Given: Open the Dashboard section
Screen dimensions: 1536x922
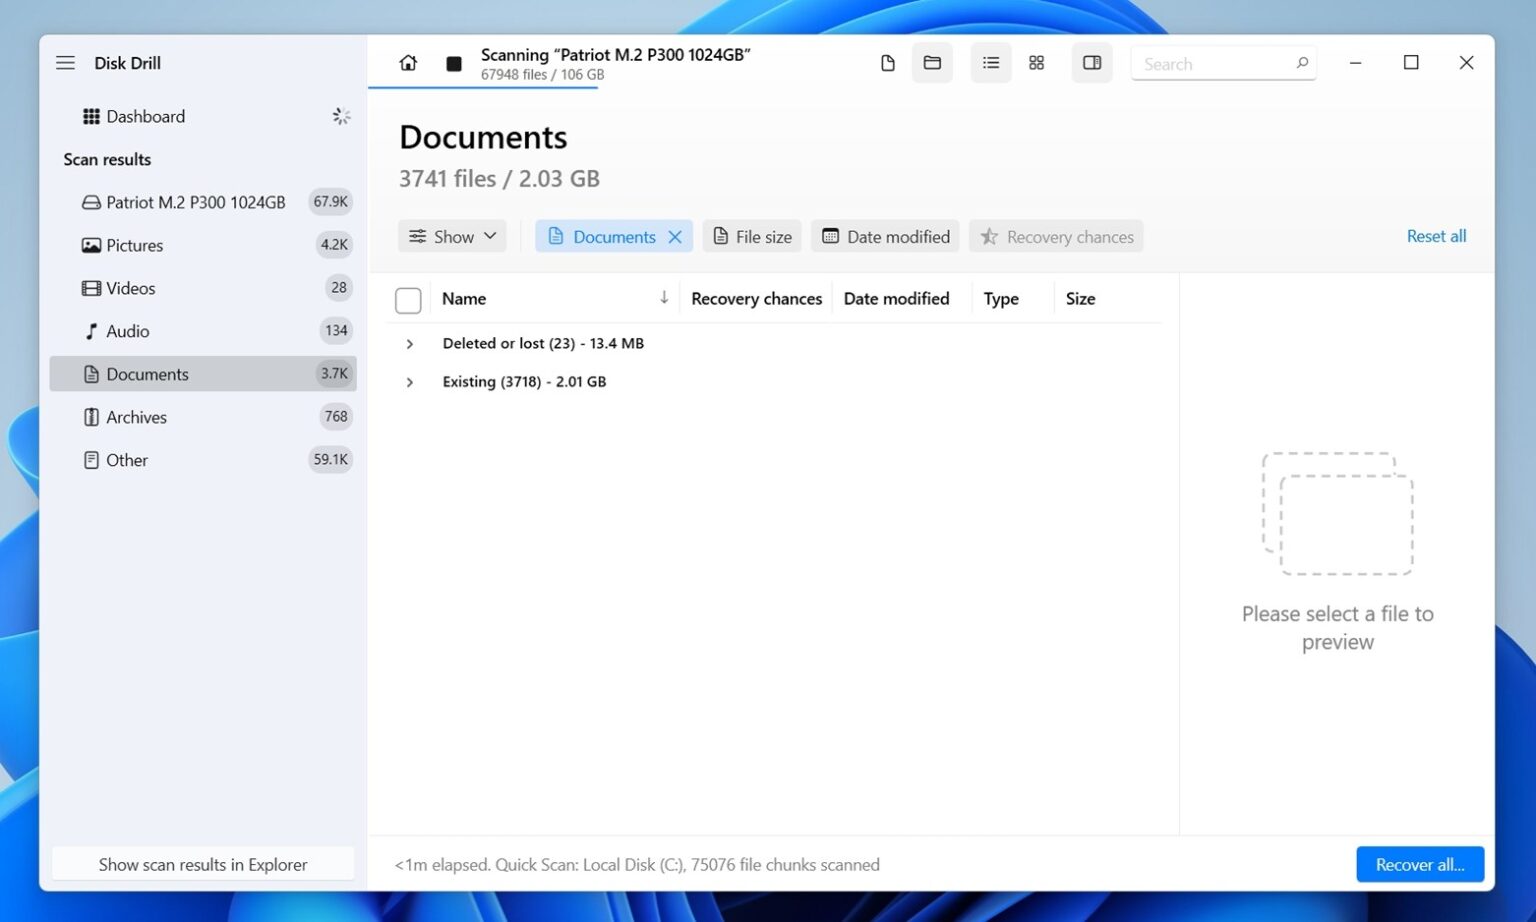Looking at the screenshot, I should click(x=146, y=116).
